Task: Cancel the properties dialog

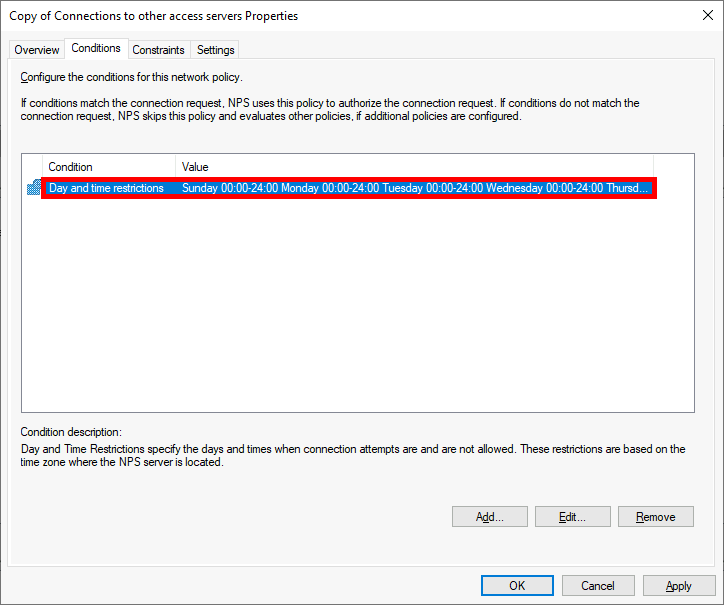Action: click(x=598, y=586)
